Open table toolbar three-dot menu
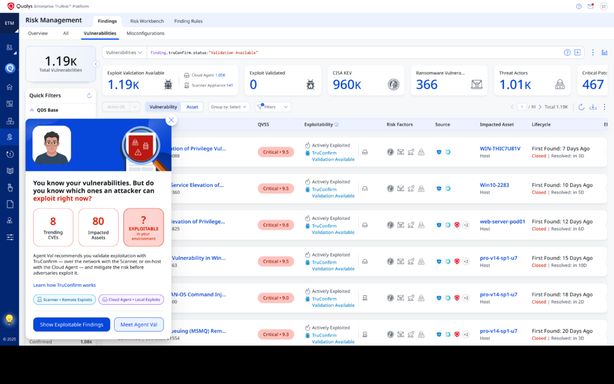The width and height of the screenshot is (614, 384). (604, 107)
